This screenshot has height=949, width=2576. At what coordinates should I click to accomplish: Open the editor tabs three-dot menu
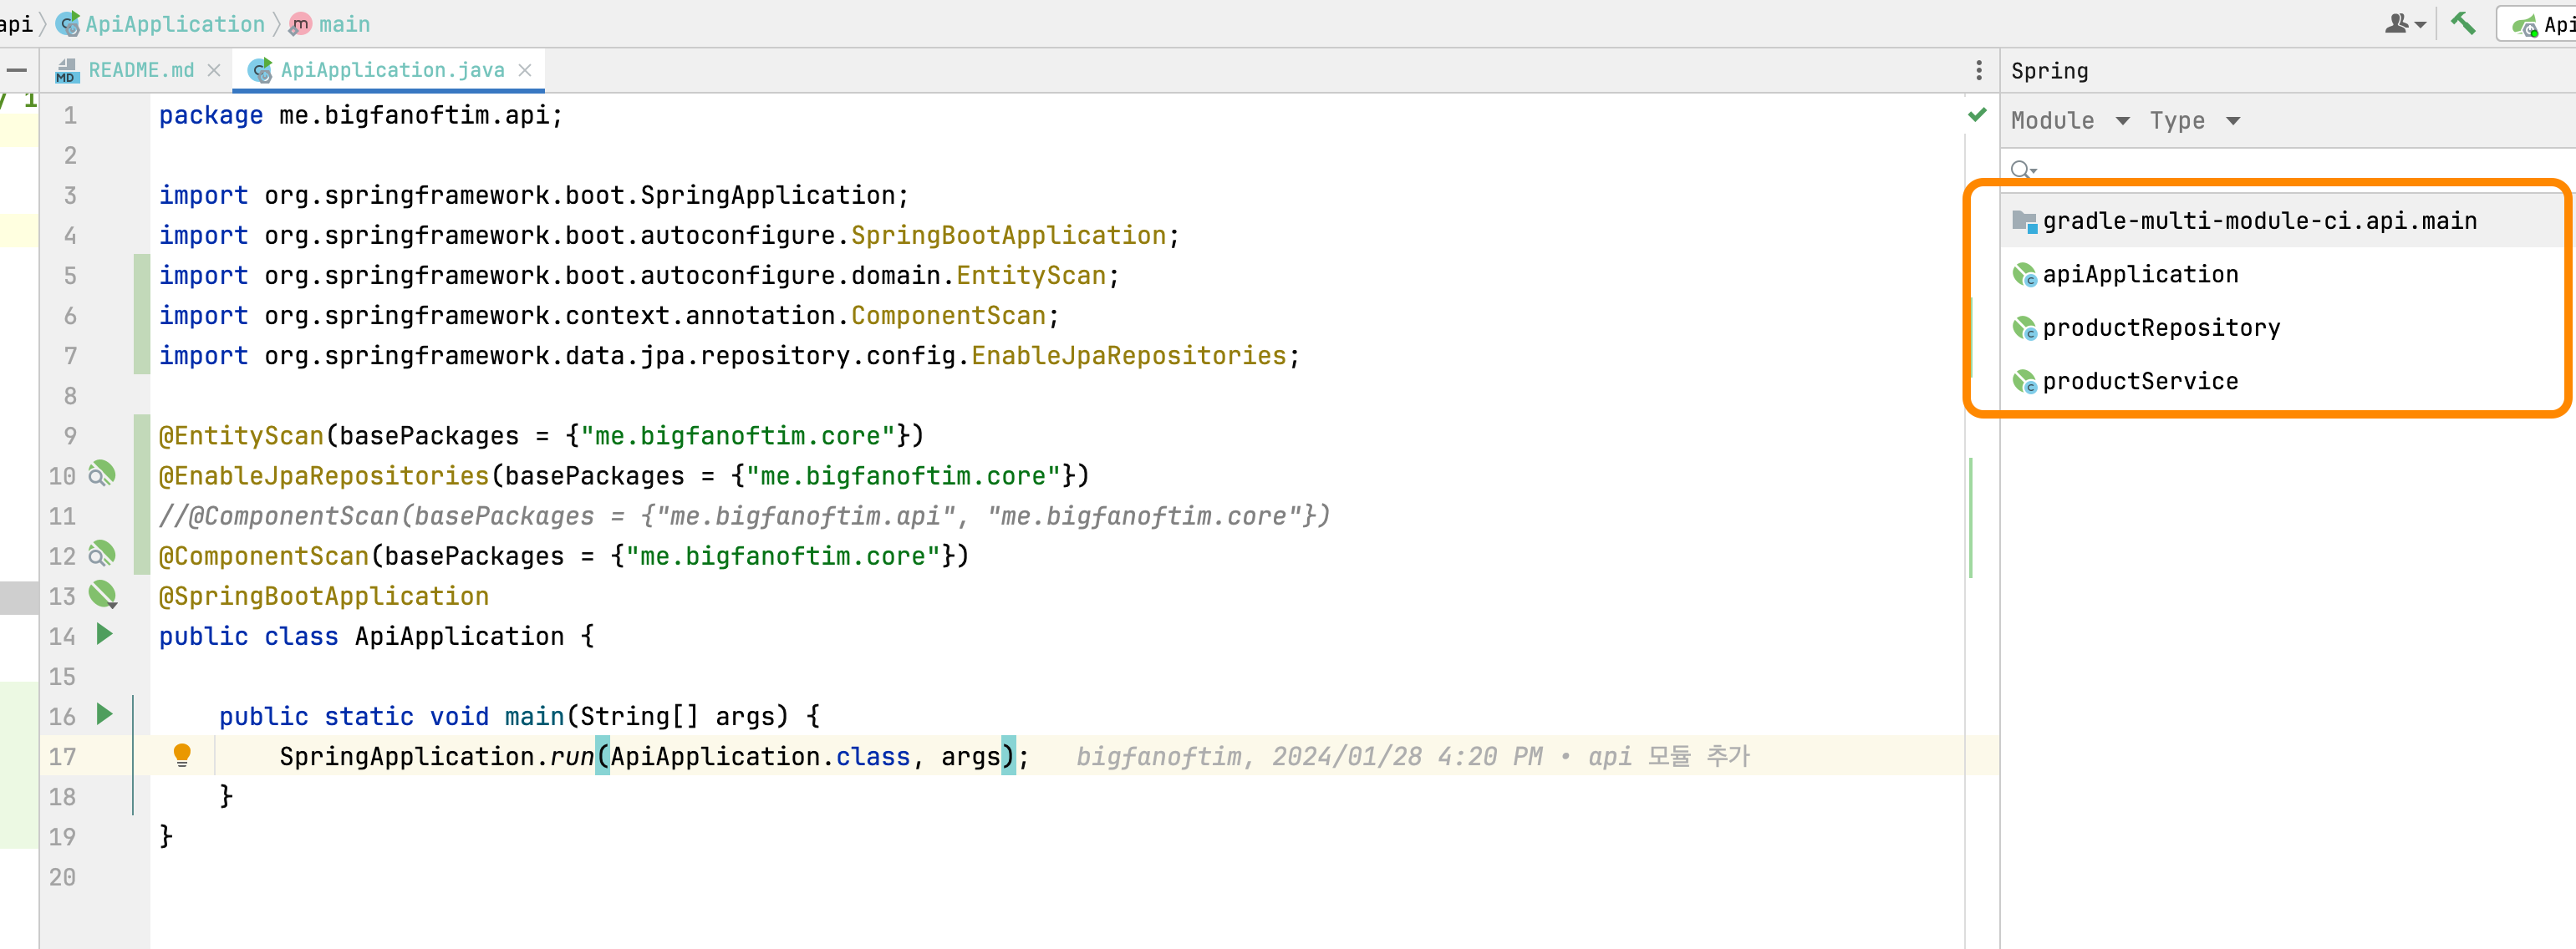(x=1978, y=70)
